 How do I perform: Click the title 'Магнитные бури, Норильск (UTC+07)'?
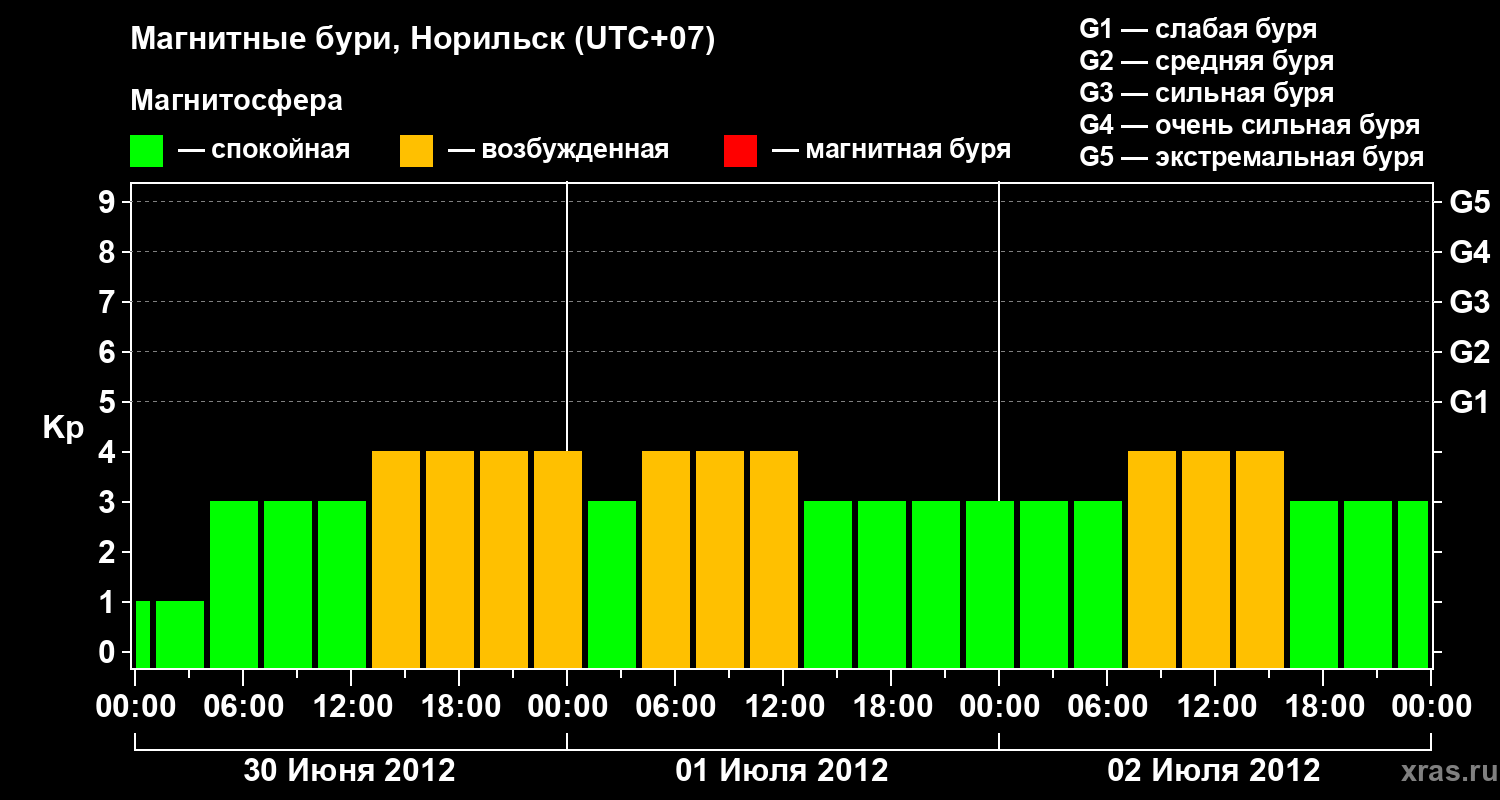tap(423, 40)
